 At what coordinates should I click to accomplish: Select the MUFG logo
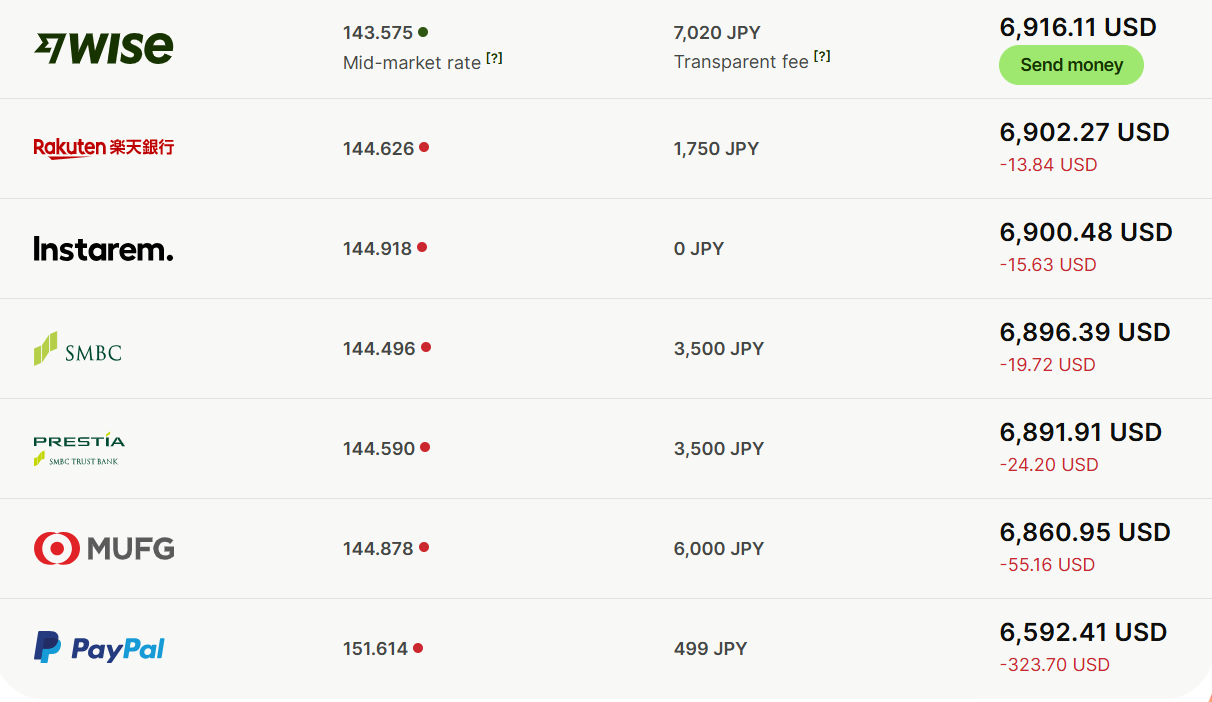point(104,548)
